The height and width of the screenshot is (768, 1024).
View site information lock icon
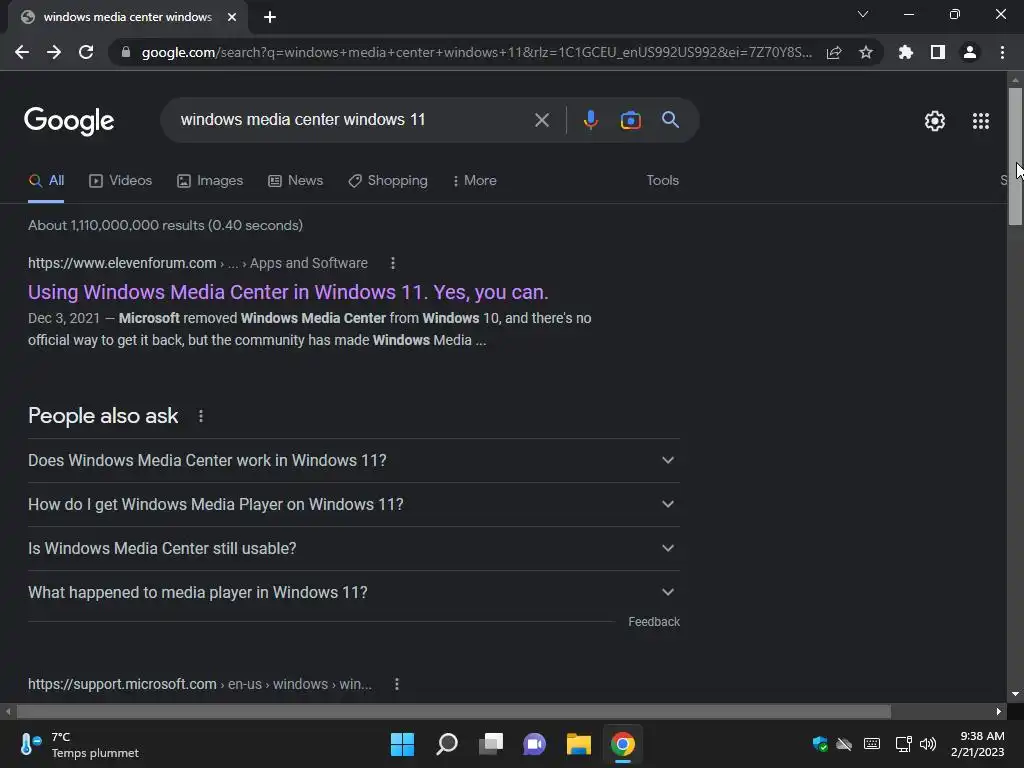click(125, 52)
